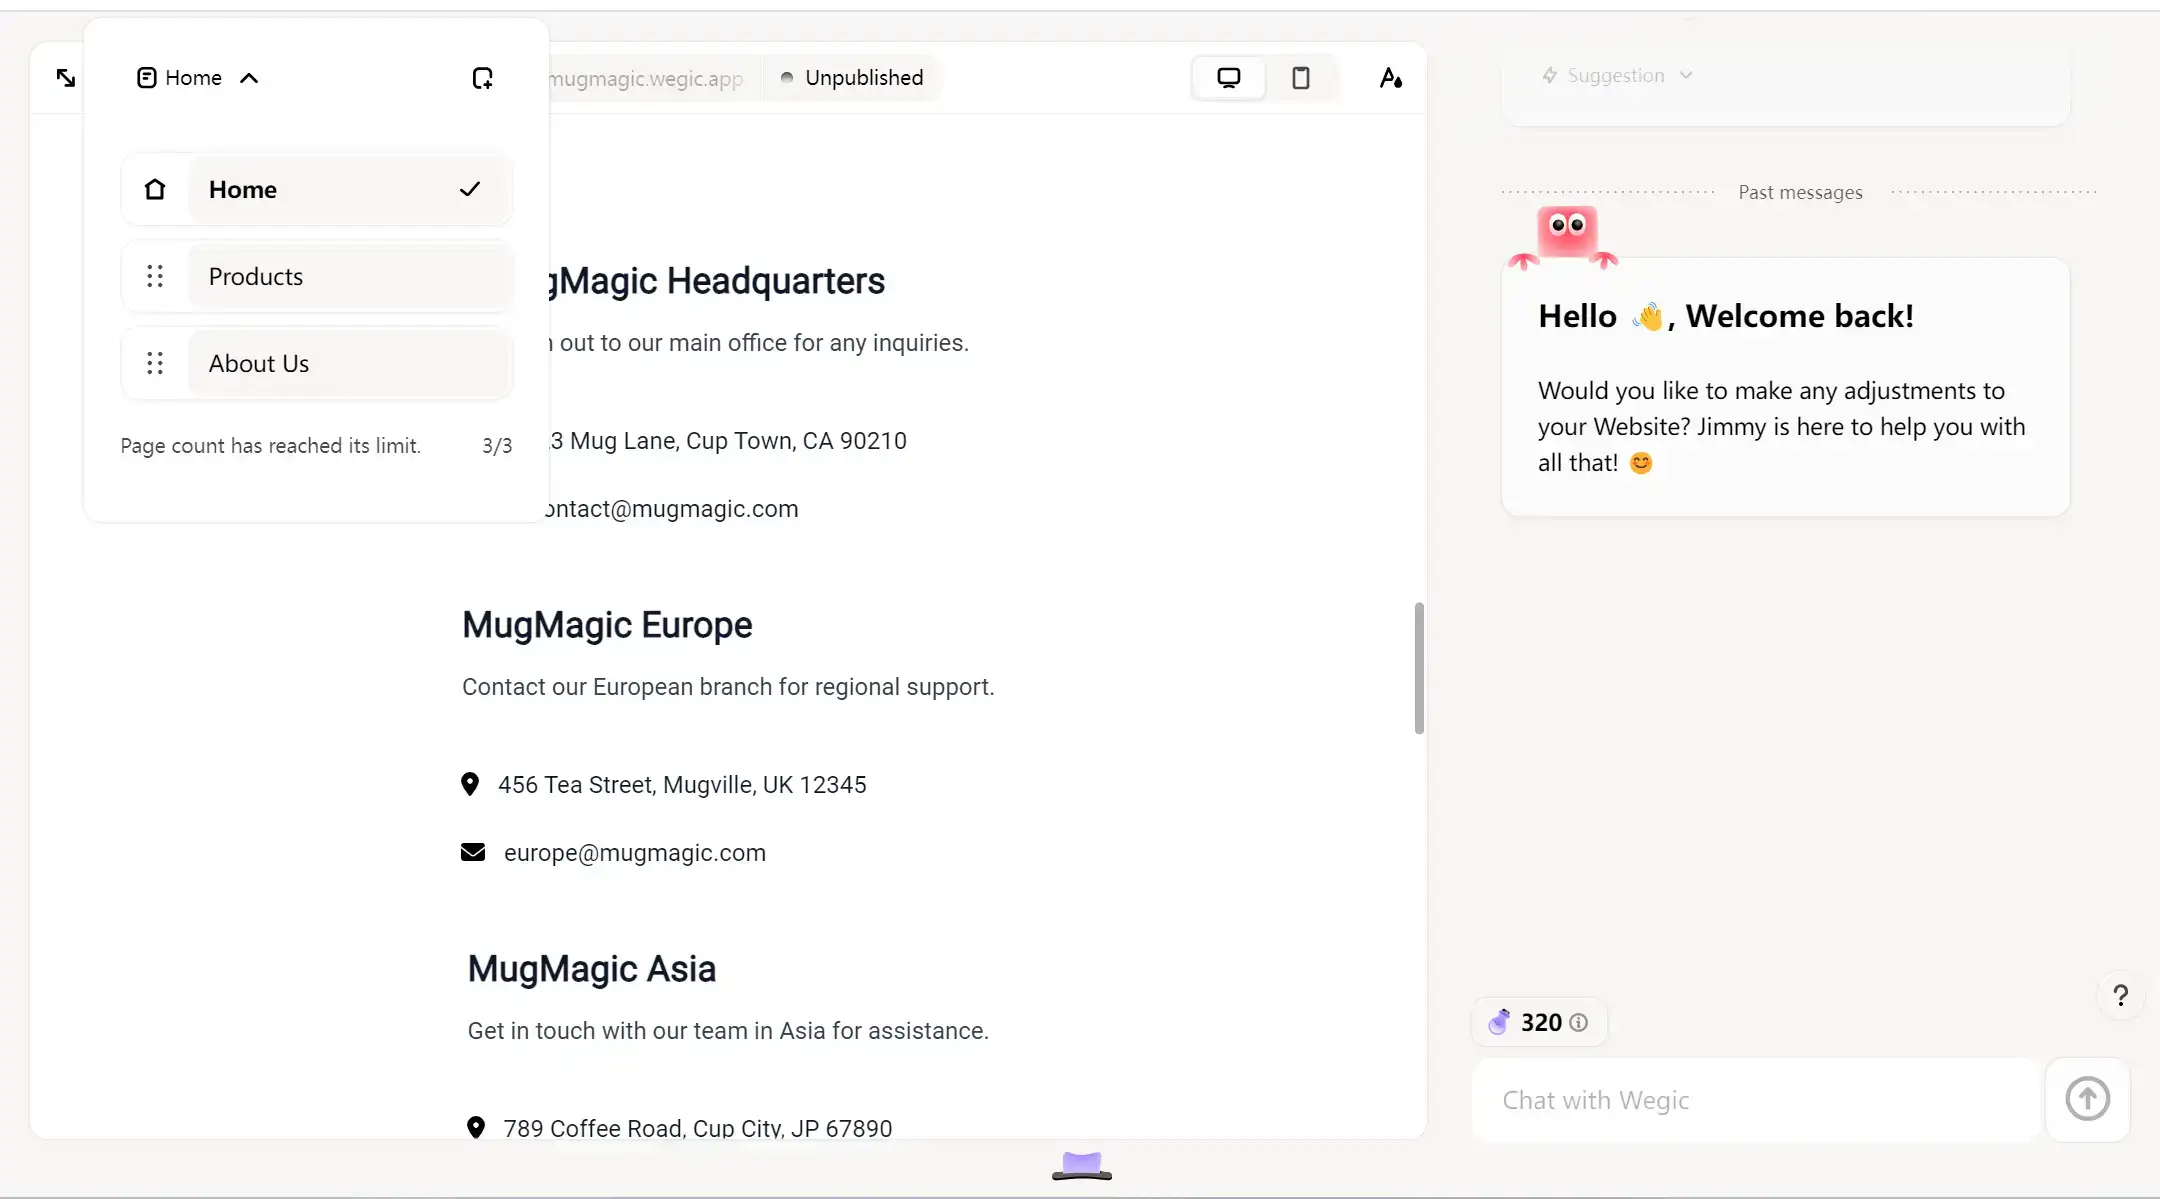The width and height of the screenshot is (2160, 1199).
Task: Click the crop/resize icon top-left
Action: pyautogui.click(x=65, y=78)
